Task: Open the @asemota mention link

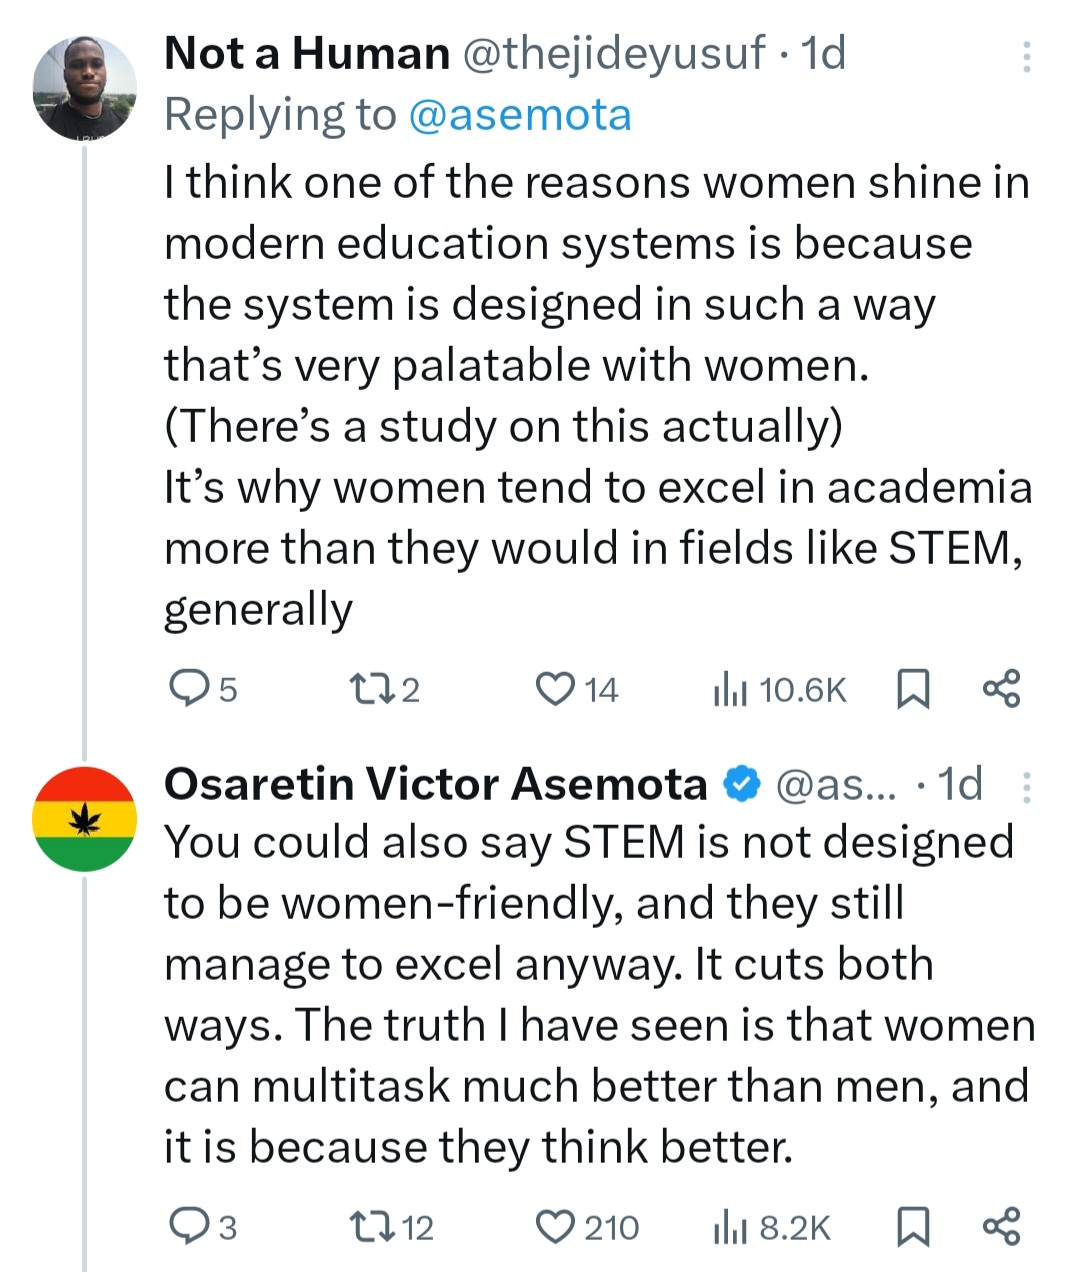Action: (x=520, y=115)
